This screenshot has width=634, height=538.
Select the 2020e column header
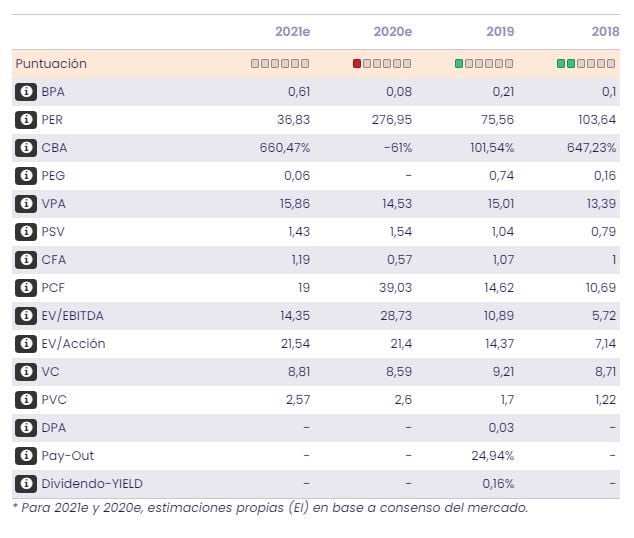[393, 32]
